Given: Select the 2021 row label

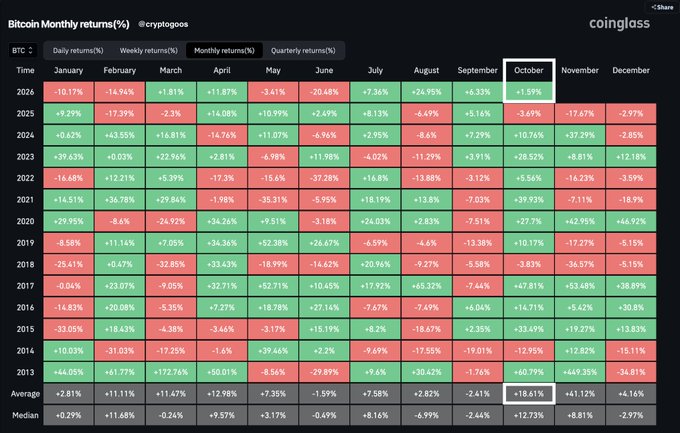Looking at the screenshot, I should point(25,200).
